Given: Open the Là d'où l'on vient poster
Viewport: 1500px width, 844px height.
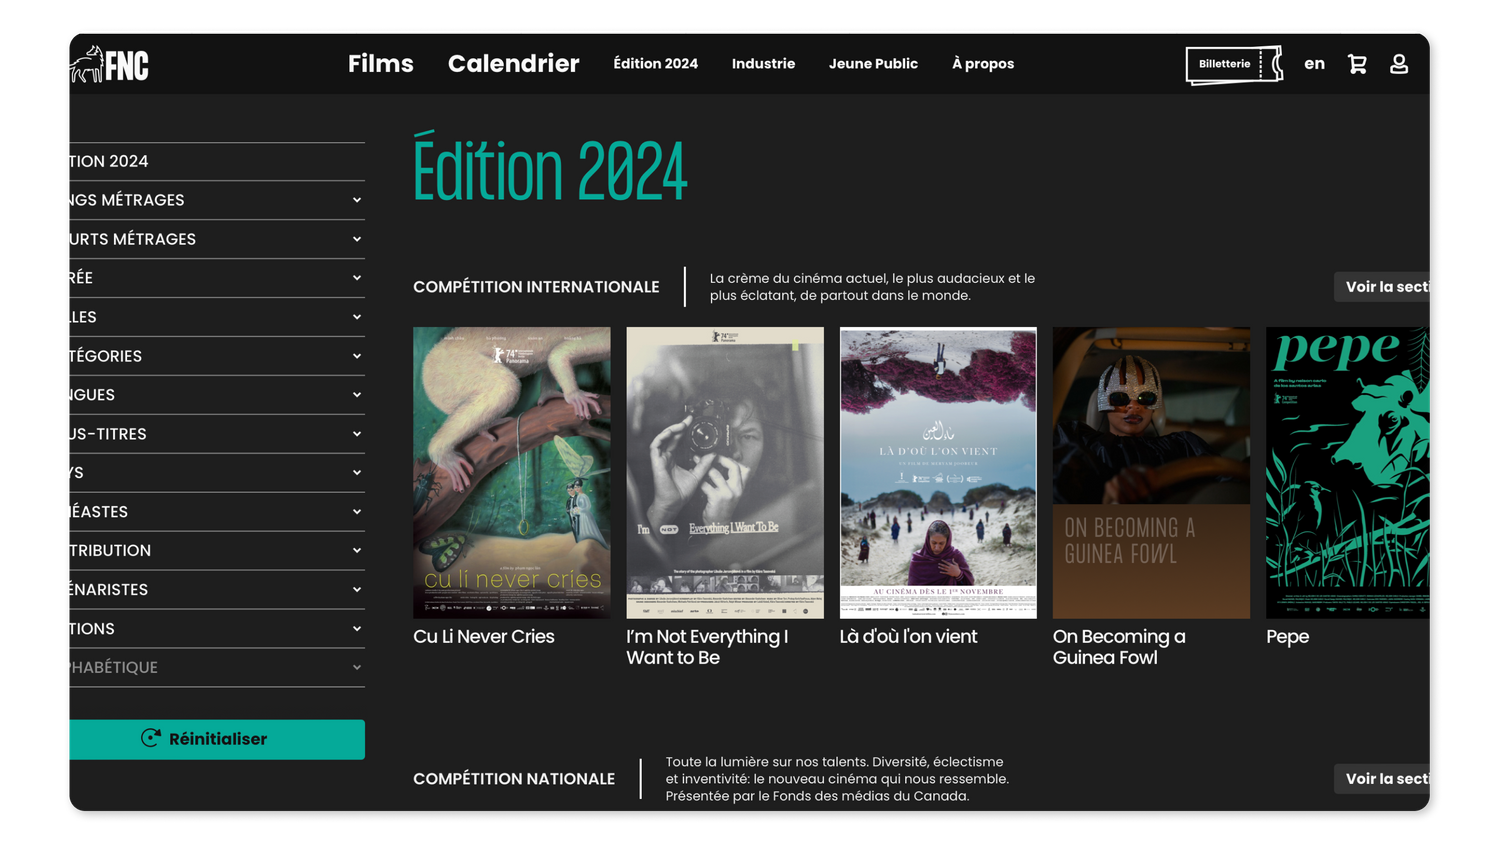Looking at the screenshot, I should pyautogui.click(x=938, y=472).
